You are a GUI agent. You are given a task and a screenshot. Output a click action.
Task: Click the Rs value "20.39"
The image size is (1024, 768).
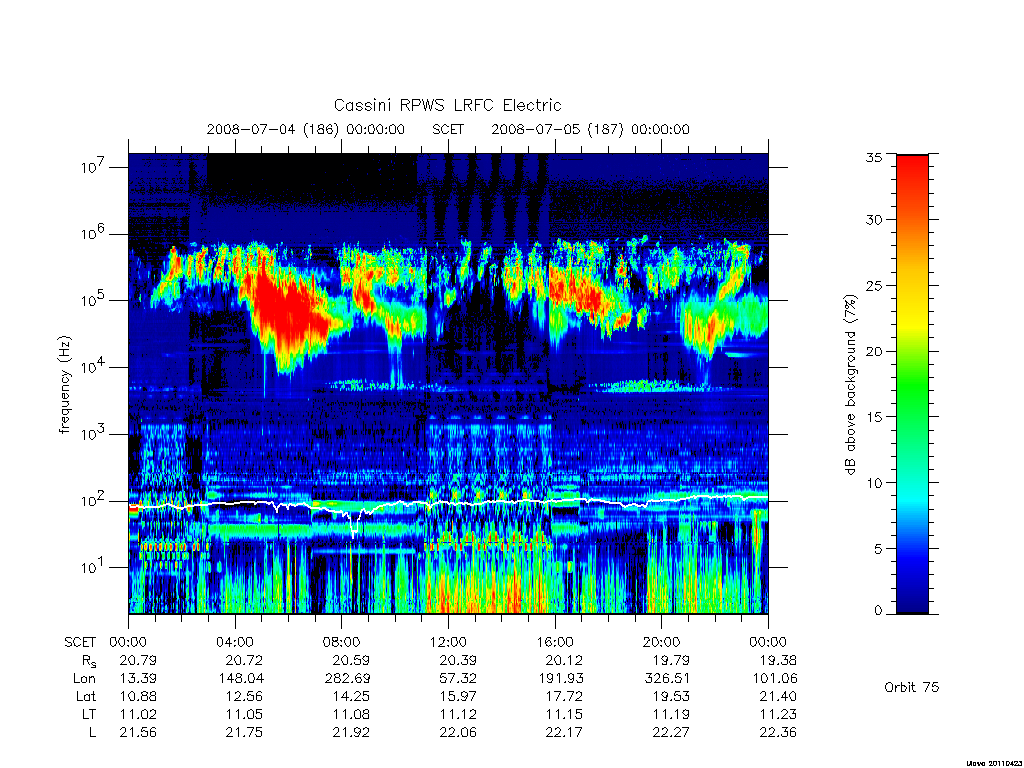(458, 660)
